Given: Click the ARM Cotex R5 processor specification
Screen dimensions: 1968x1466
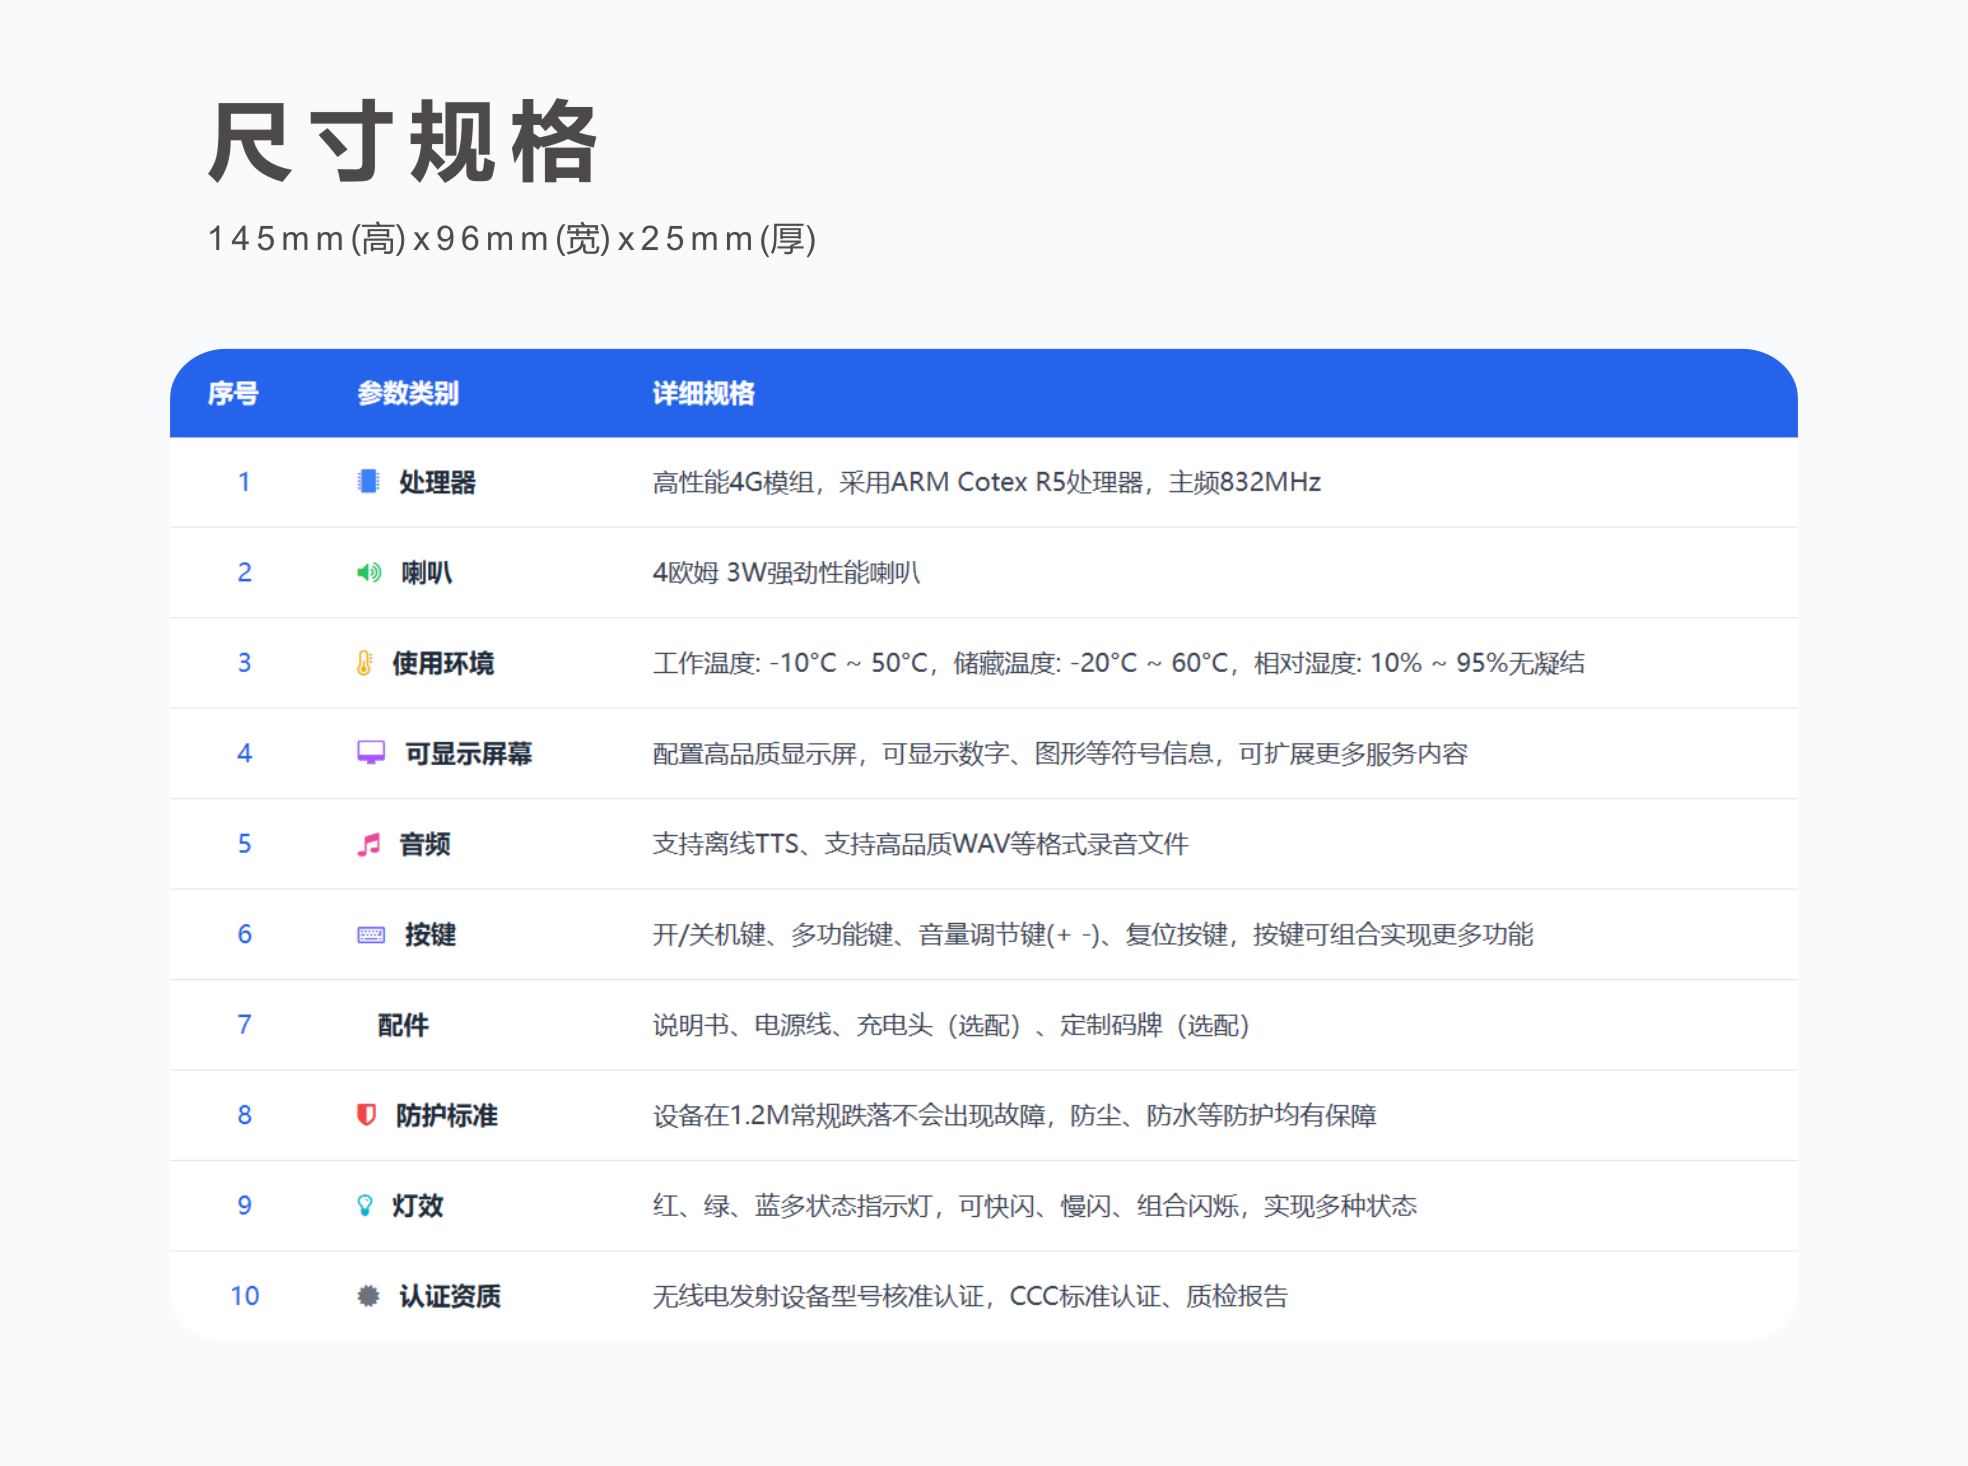Looking at the screenshot, I should pos(987,482).
